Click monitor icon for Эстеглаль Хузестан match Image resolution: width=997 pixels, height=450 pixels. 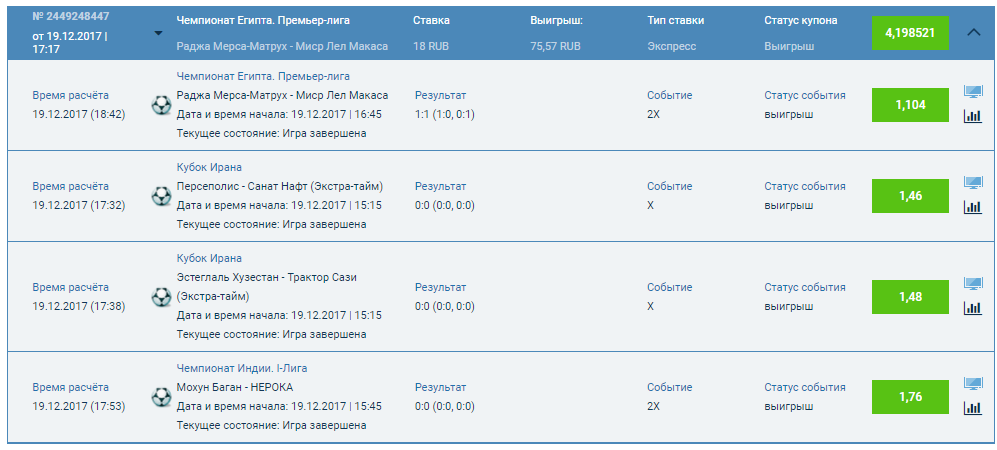pos(972,284)
